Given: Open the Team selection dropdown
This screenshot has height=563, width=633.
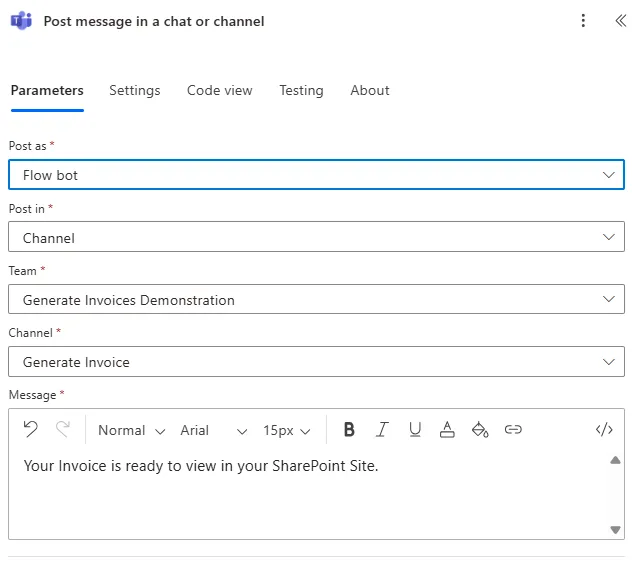Looking at the screenshot, I should [x=316, y=300].
